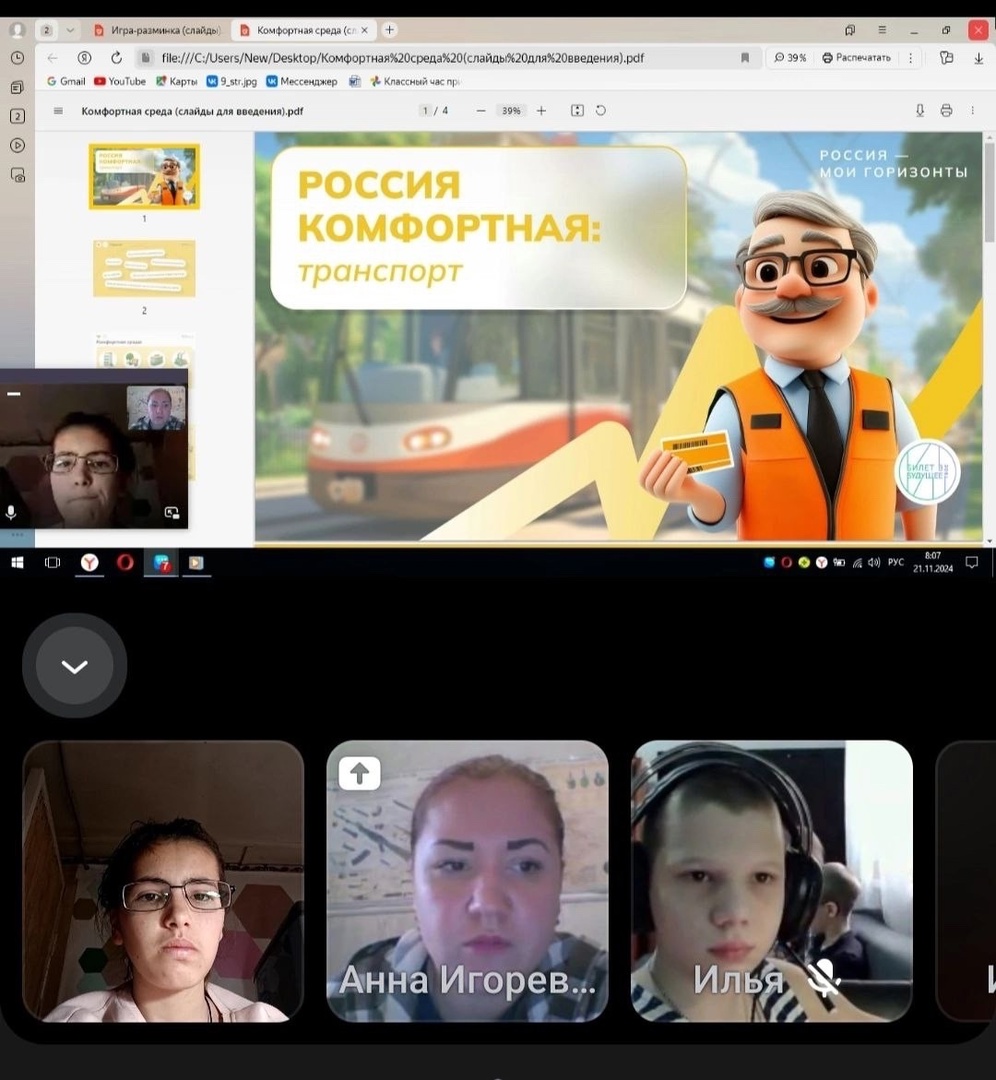996x1080 pixels.
Task: Open a new tab with plus button
Action: (389, 30)
